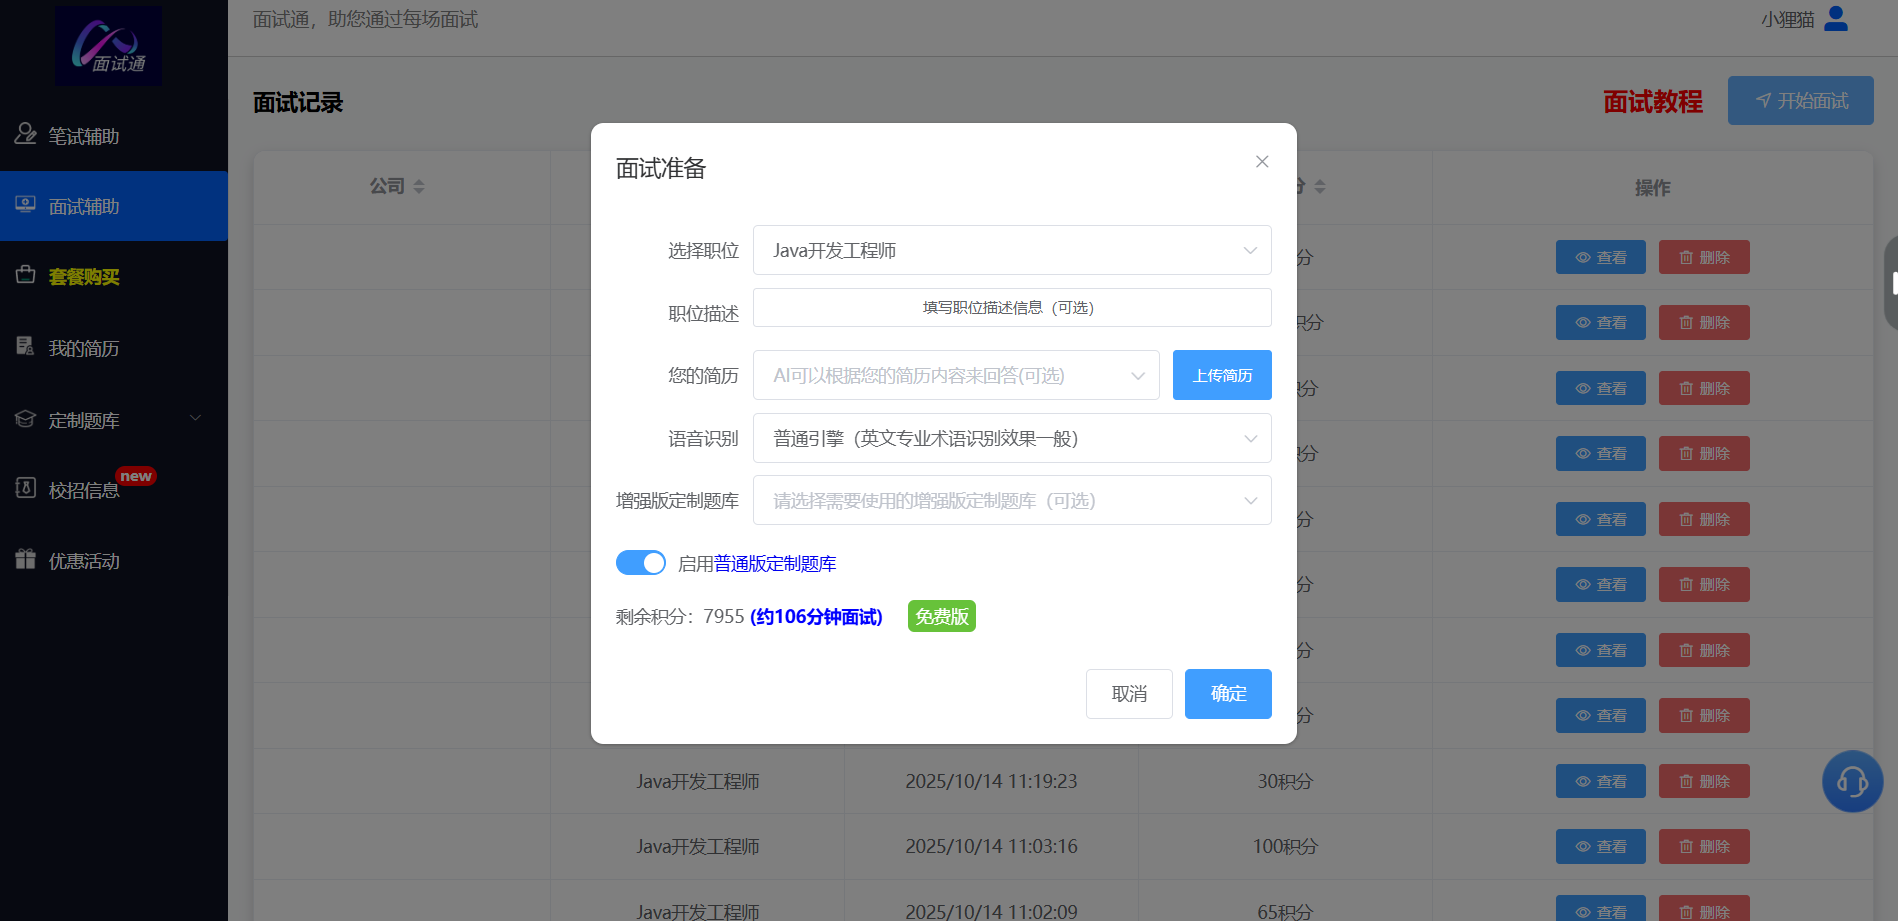Click the (约106分钟面试) text
Viewport: 1898px width, 921px height.
(816, 617)
